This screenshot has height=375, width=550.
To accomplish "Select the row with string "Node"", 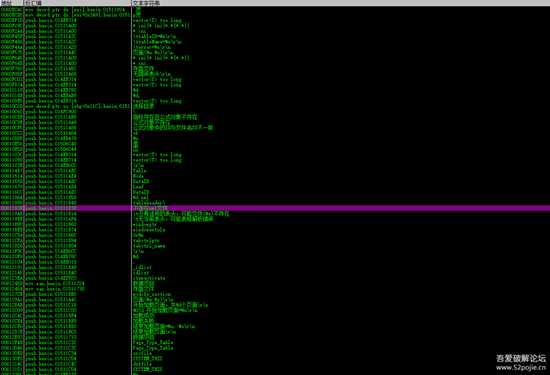I will click(275, 176).
